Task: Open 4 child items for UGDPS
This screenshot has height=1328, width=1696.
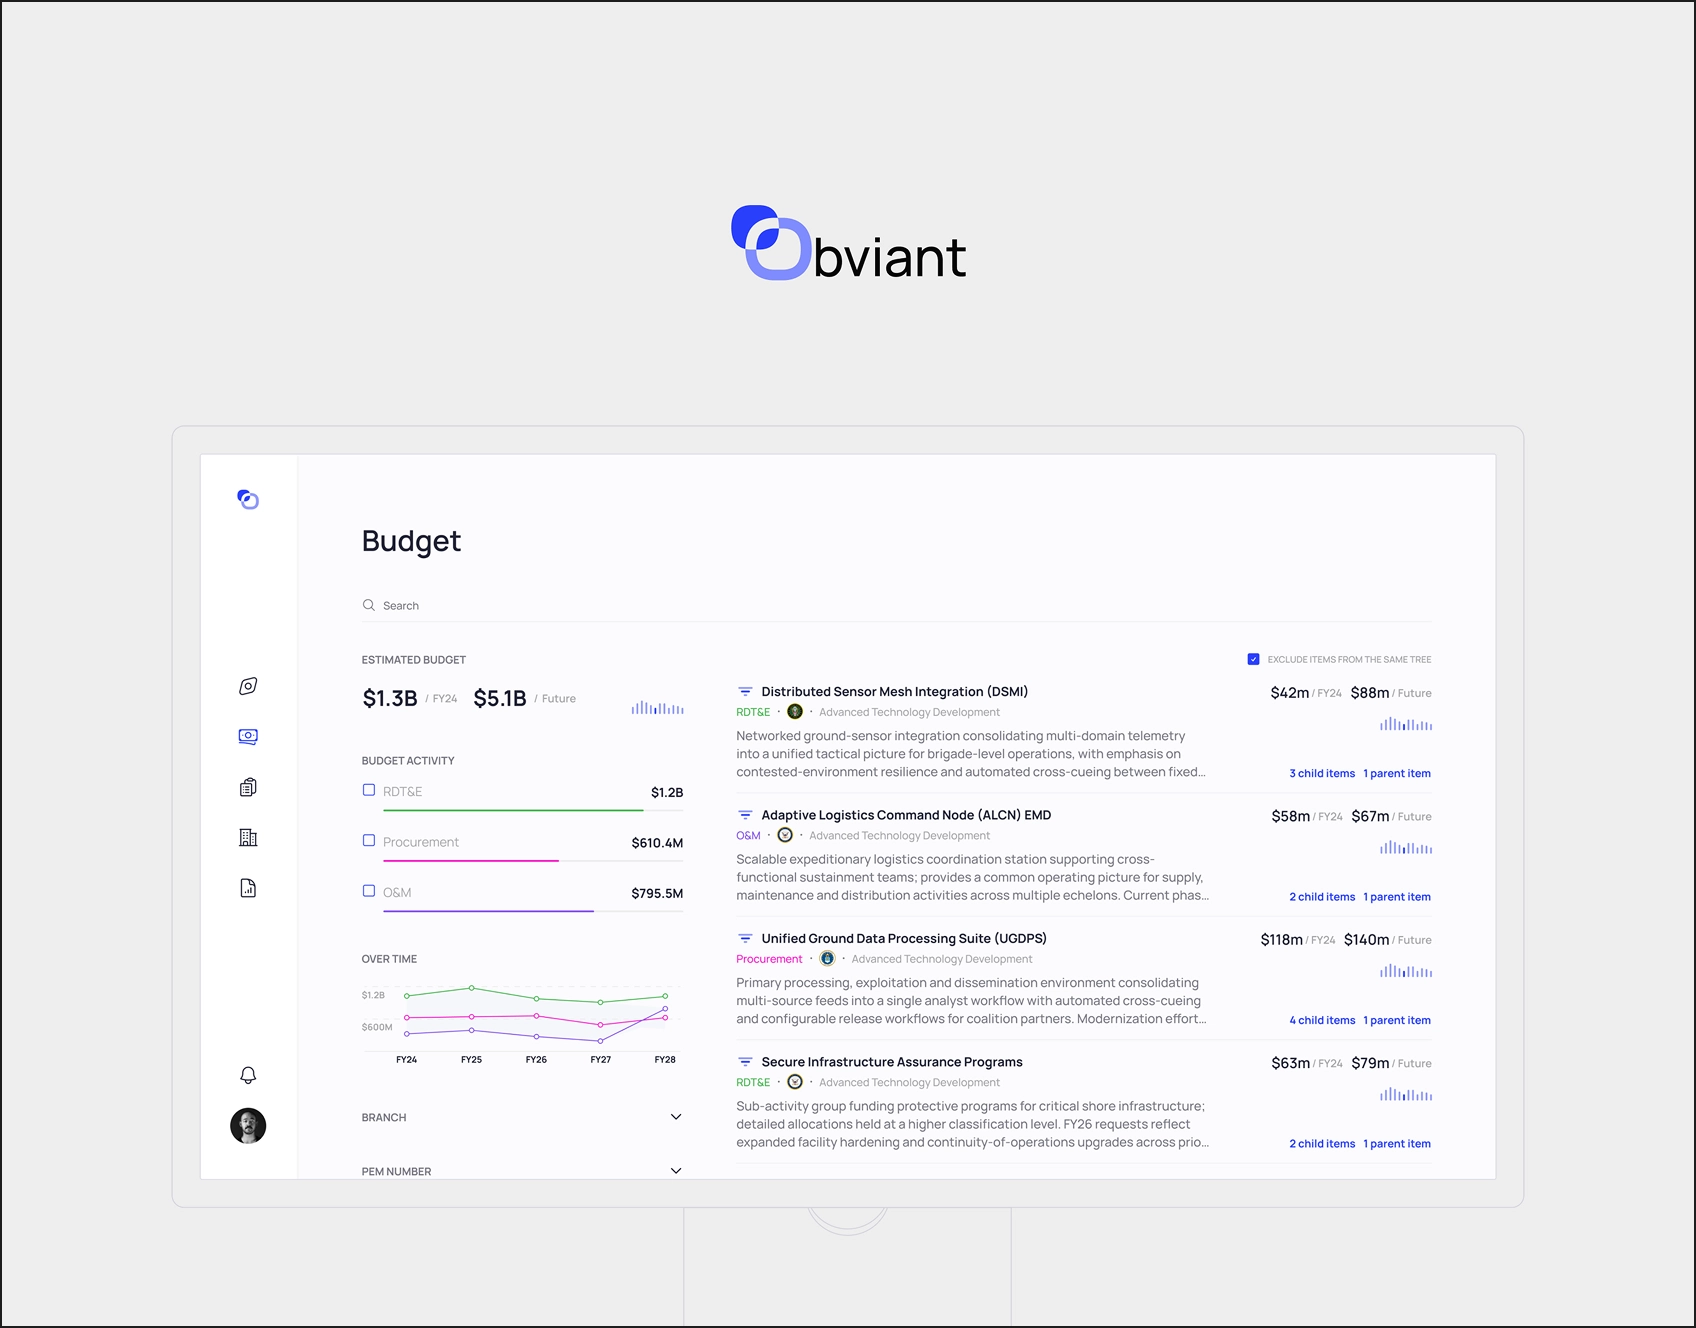Action: (1322, 1020)
